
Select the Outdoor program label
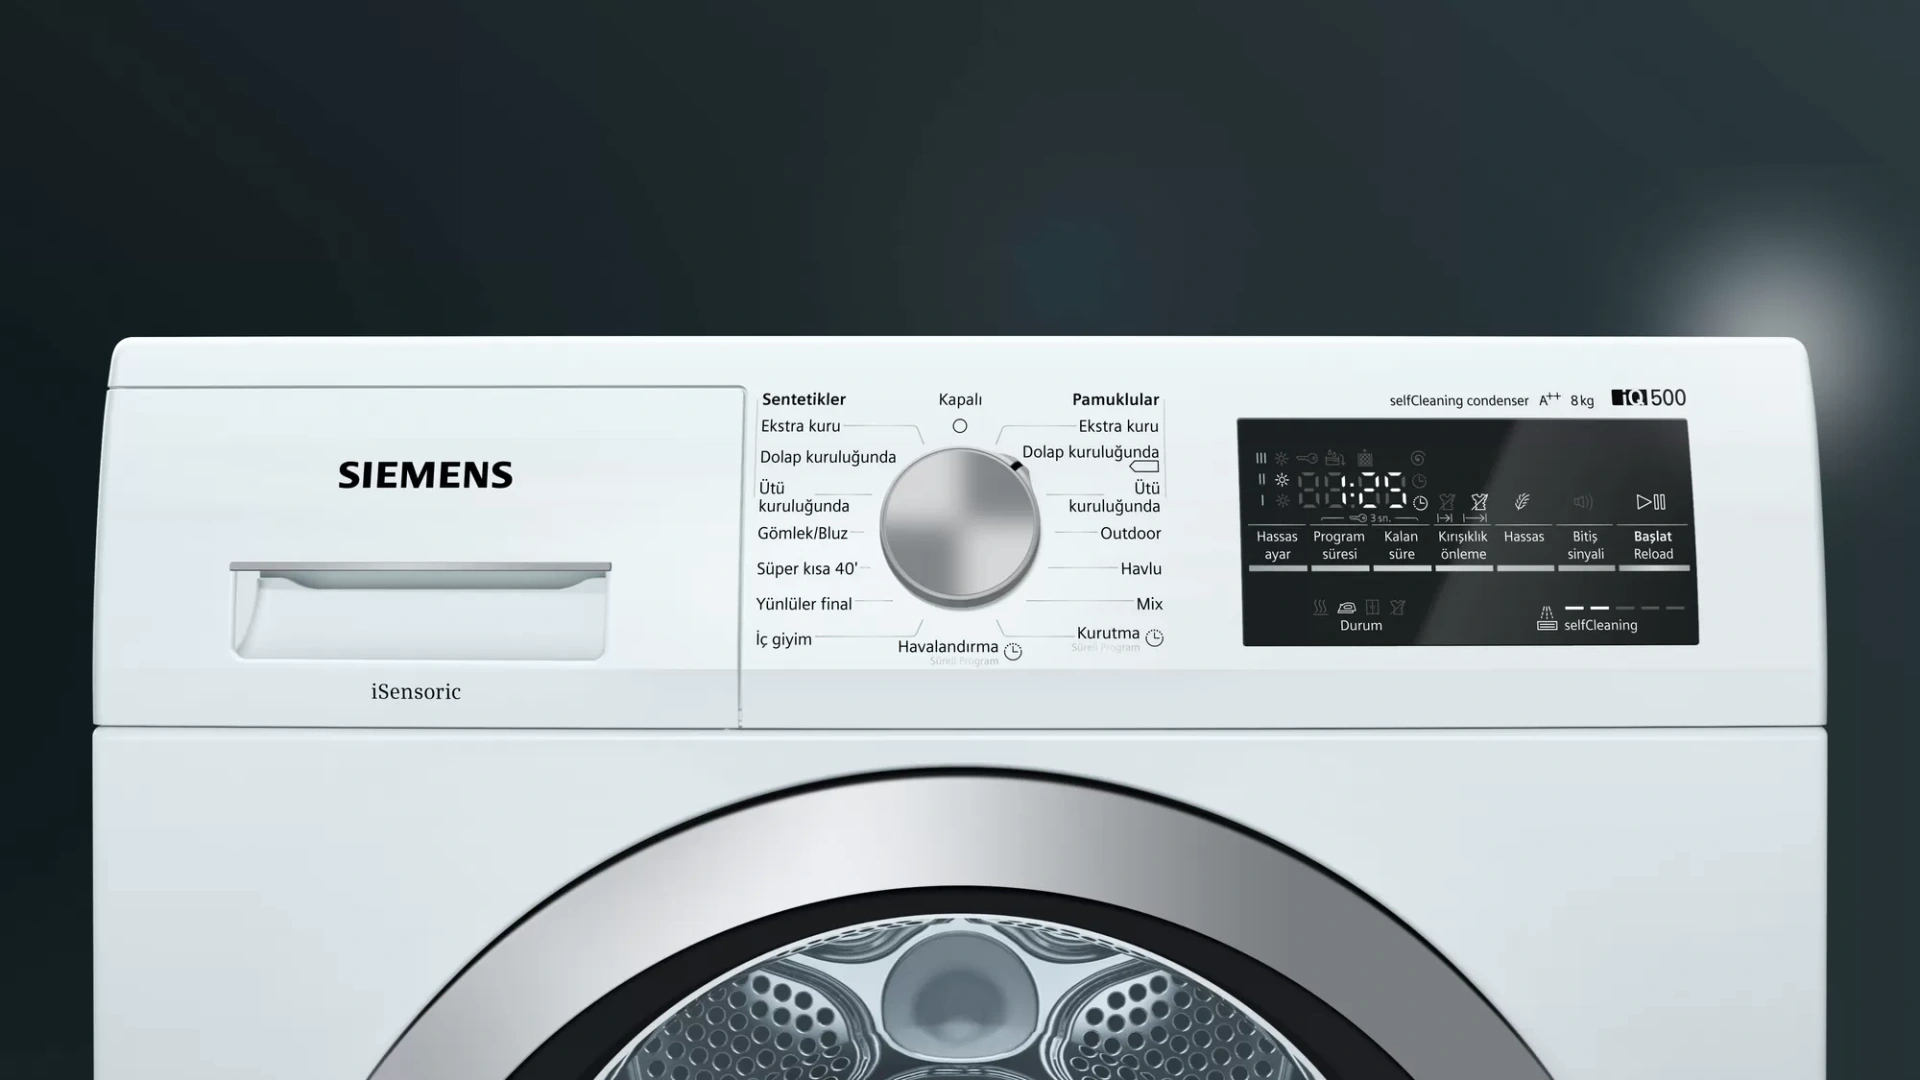tap(1130, 534)
